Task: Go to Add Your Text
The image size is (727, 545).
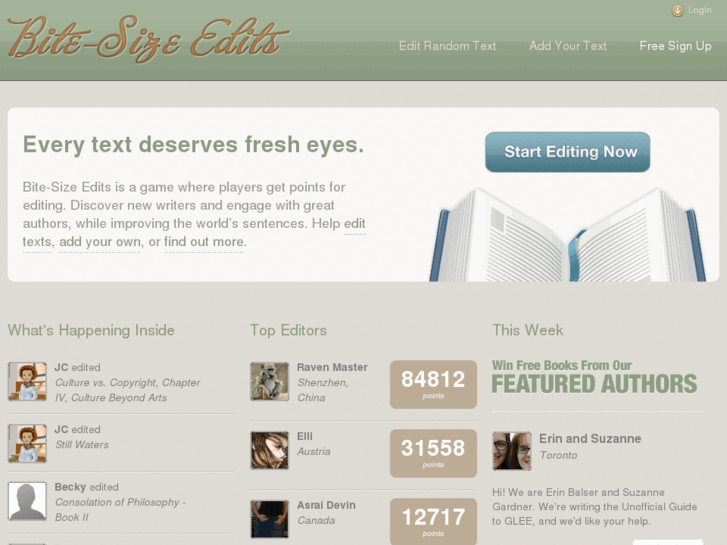Action: tap(568, 46)
